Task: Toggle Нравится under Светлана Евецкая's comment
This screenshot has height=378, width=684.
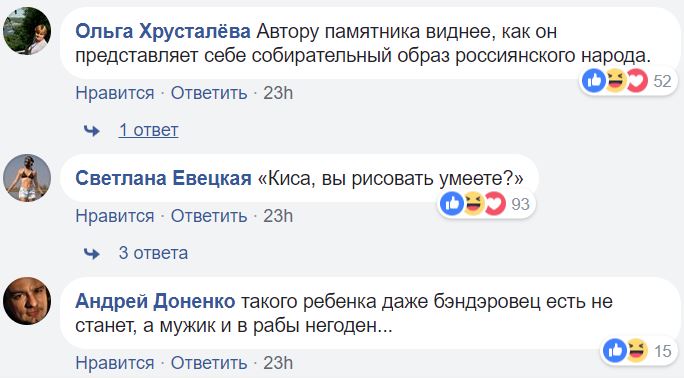Action: point(115,216)
